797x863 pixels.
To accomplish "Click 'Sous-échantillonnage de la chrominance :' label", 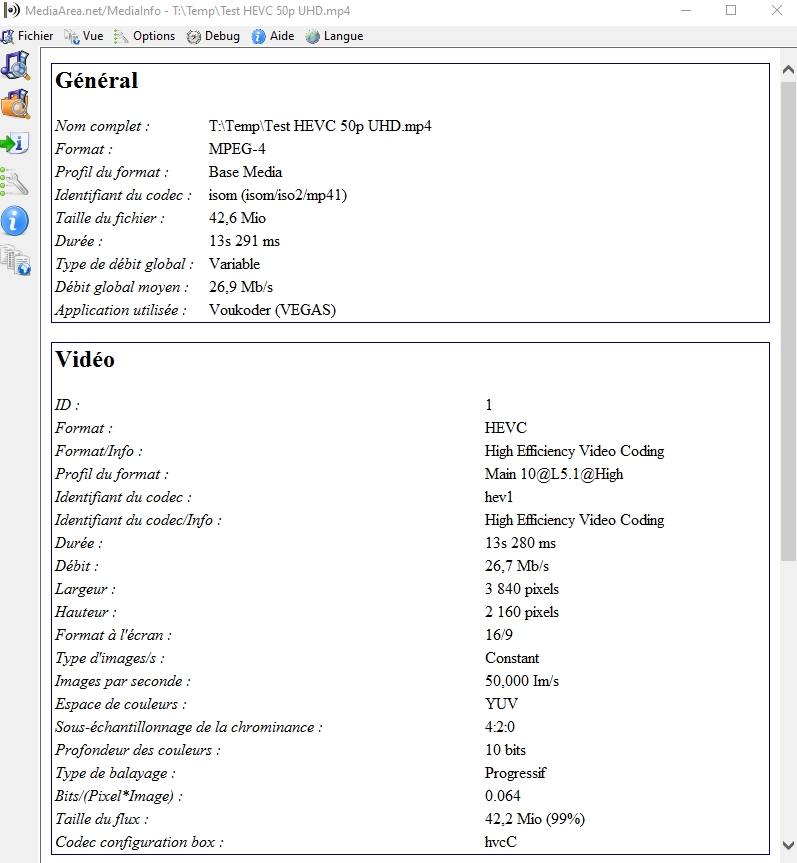I will pyautogui.click(x=188, y=727).
